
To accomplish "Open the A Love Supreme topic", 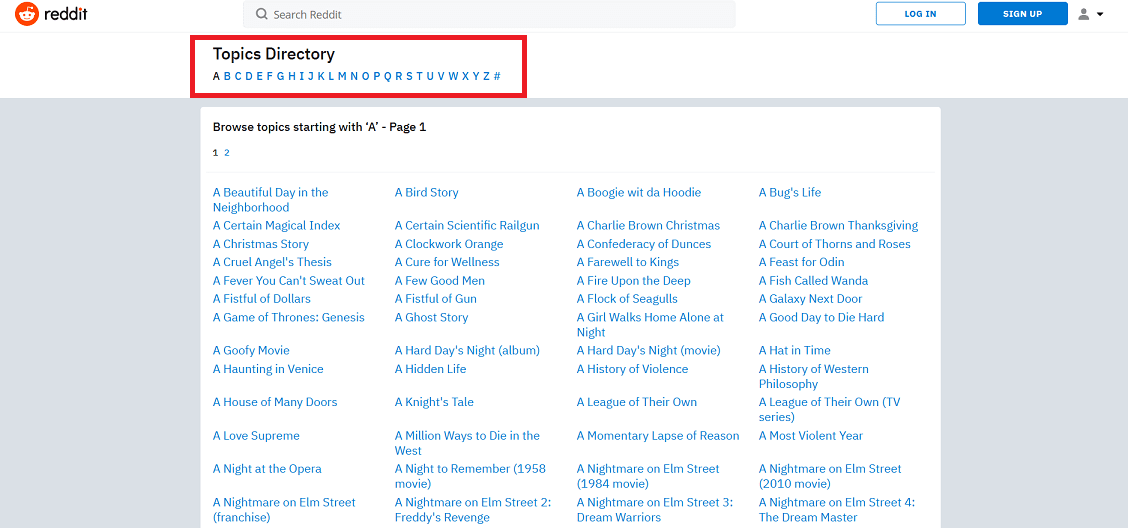I will pos(256,436).
